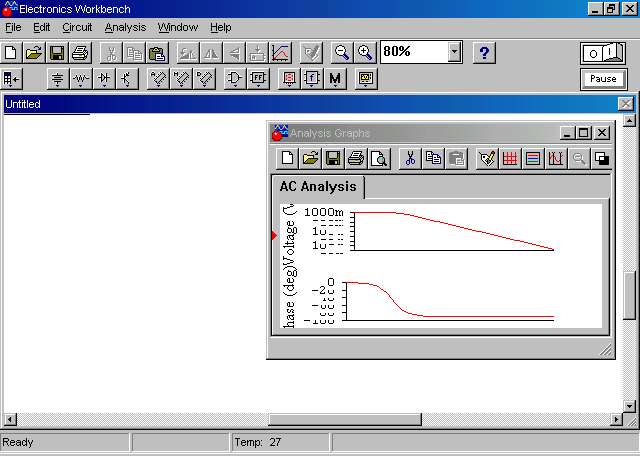Print graphs in Analysis Graphs window
This screenshot has width=640, height=456.
click(356, 158)
